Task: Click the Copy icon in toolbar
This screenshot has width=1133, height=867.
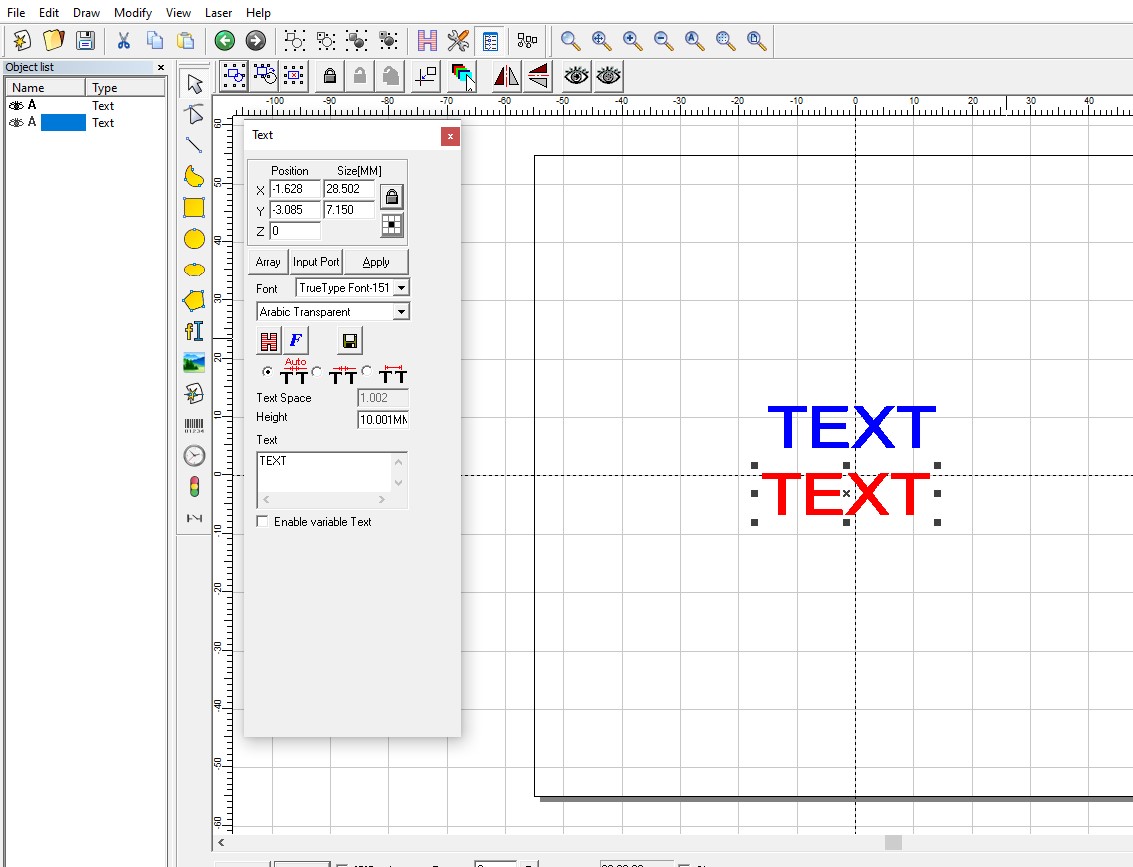Action: click(x=155, y=40)
